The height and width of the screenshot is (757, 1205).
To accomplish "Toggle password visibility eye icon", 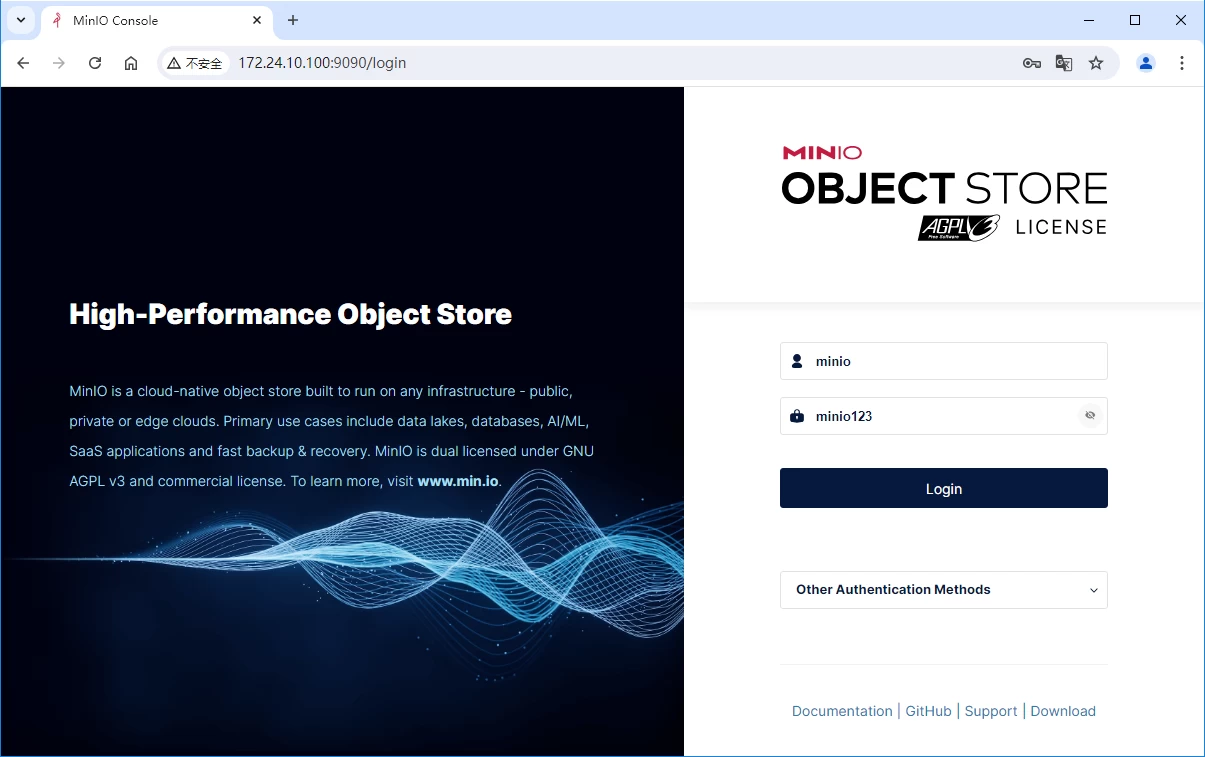I will tap(1090, 416).
